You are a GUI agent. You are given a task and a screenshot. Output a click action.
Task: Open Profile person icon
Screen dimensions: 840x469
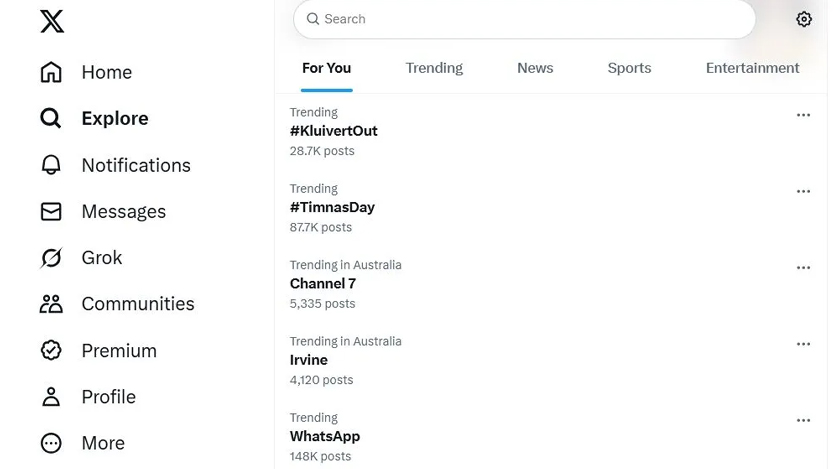[x=51, y=397]
